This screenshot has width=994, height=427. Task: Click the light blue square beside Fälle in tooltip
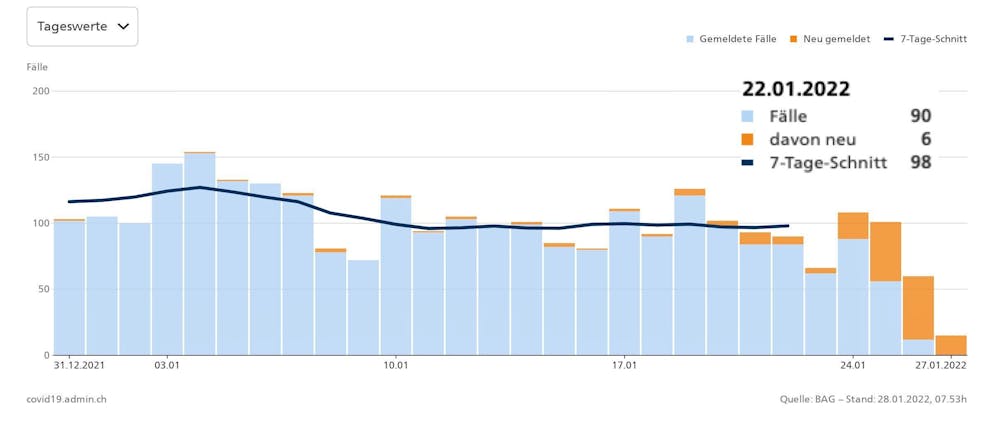[749, 116]
